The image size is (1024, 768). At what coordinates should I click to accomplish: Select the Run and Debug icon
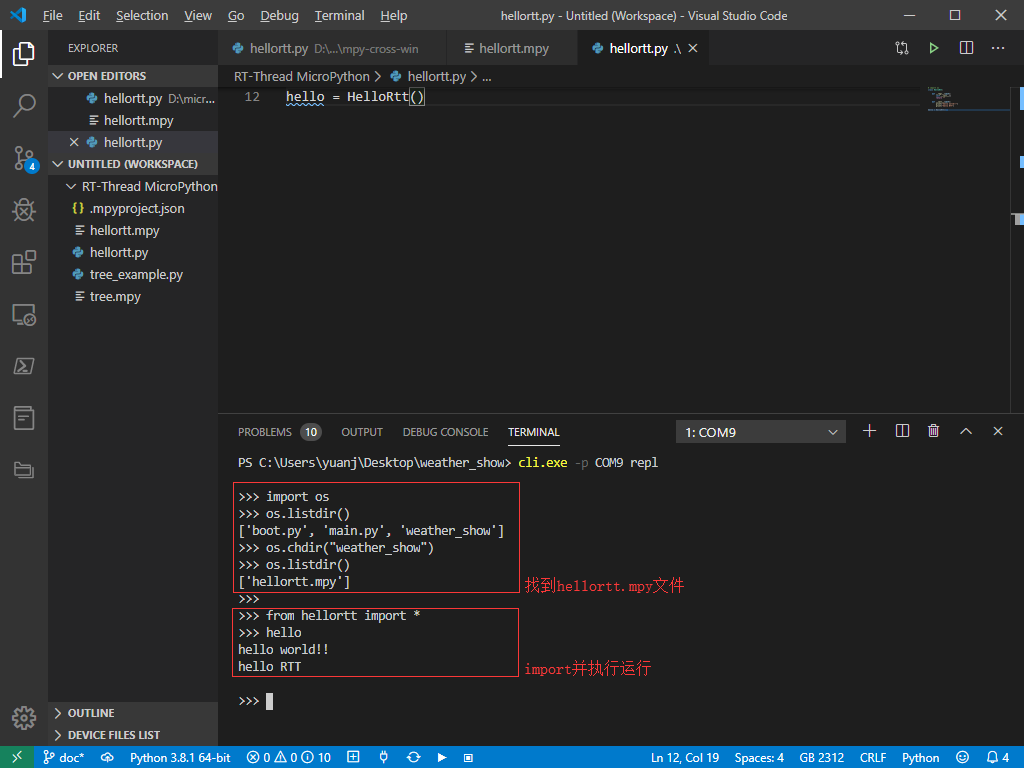pos(24,210)
